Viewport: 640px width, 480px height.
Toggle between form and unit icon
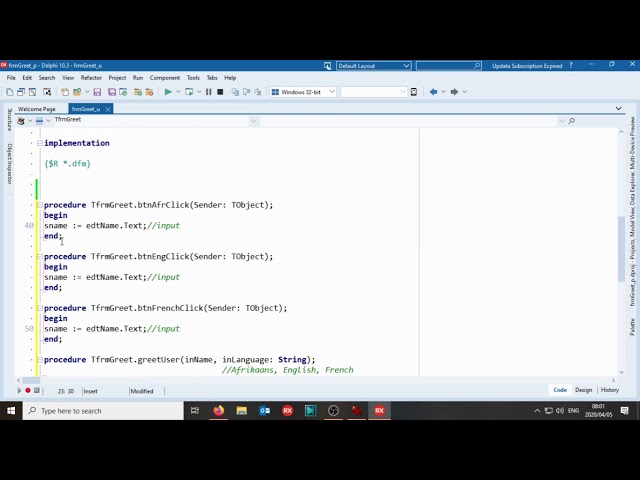[47, 92]
